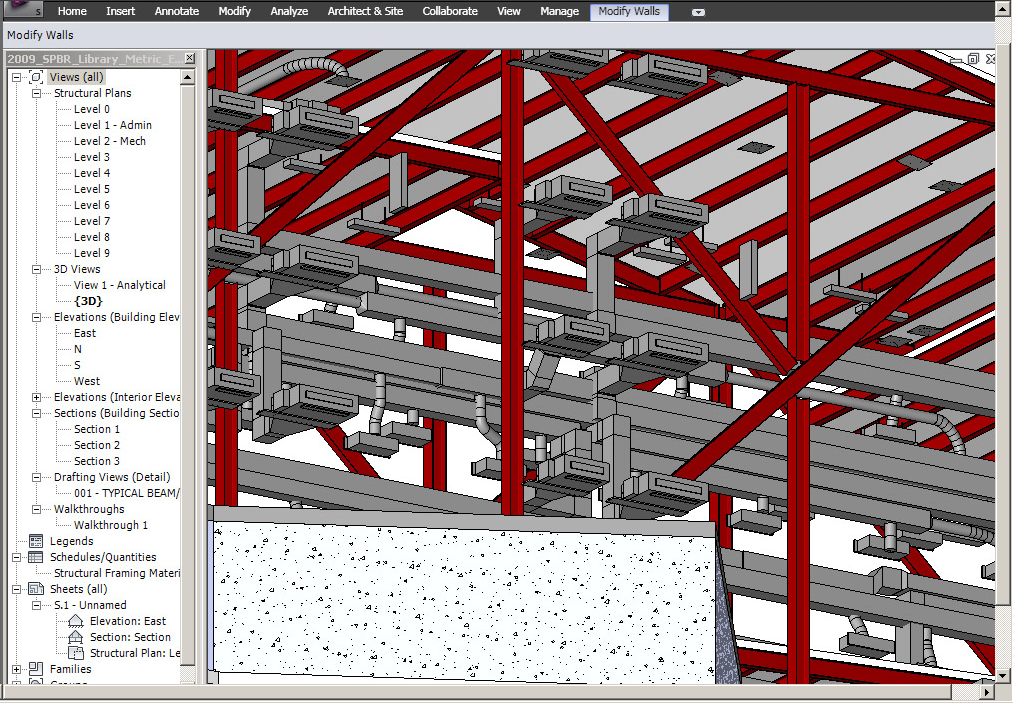Select the Modify Walls contextual tab
The height and width of the screenshot is (703, 1013).
coord(629,11)
